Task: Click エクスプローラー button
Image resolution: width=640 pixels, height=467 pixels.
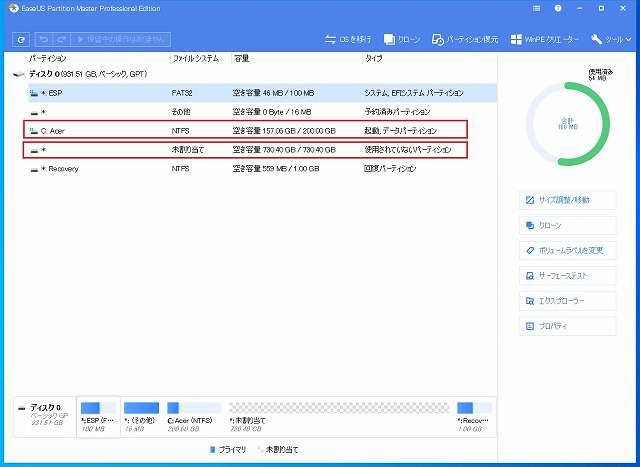Action: pos(567,301)
